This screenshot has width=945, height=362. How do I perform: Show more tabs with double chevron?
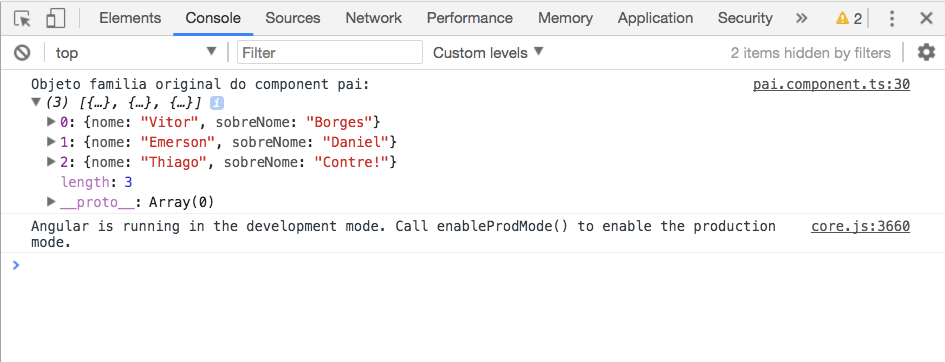(x=801, y=18)
